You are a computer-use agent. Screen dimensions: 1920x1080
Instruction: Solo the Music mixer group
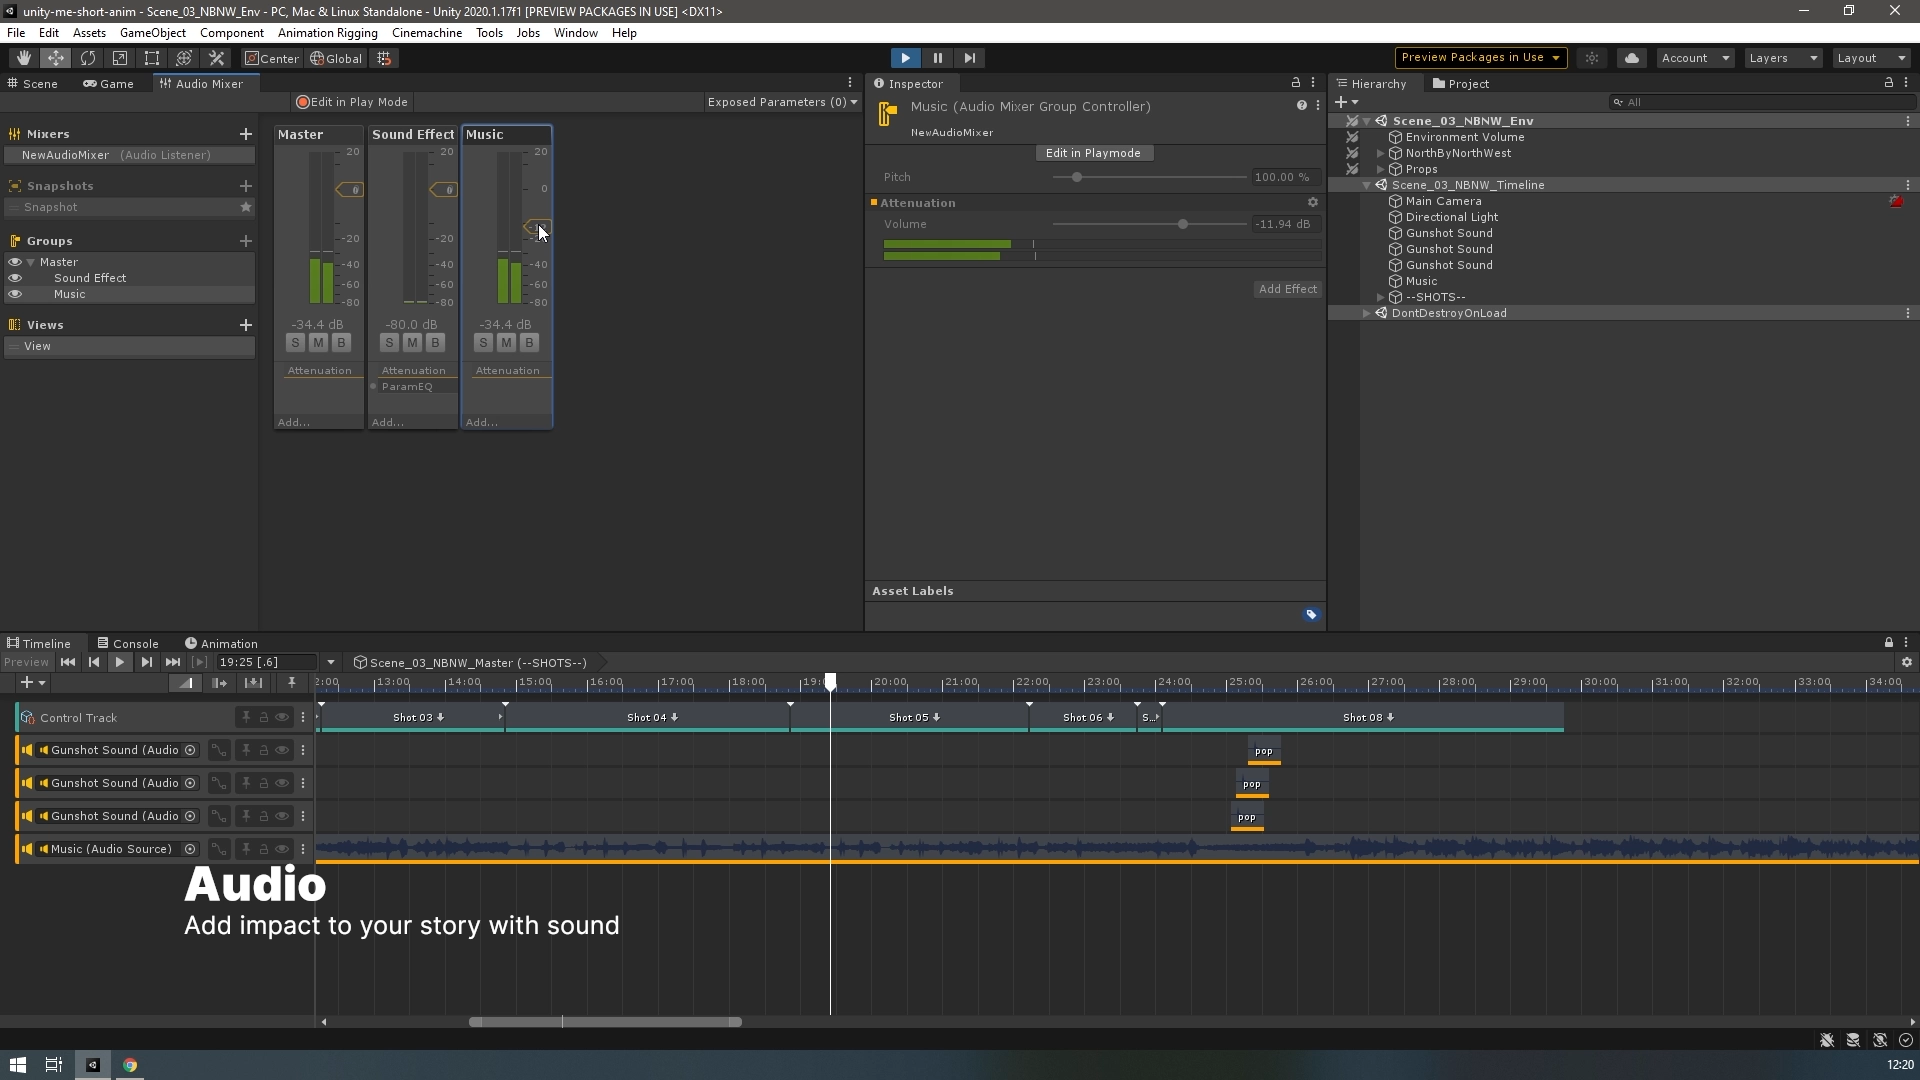[483, 343]
